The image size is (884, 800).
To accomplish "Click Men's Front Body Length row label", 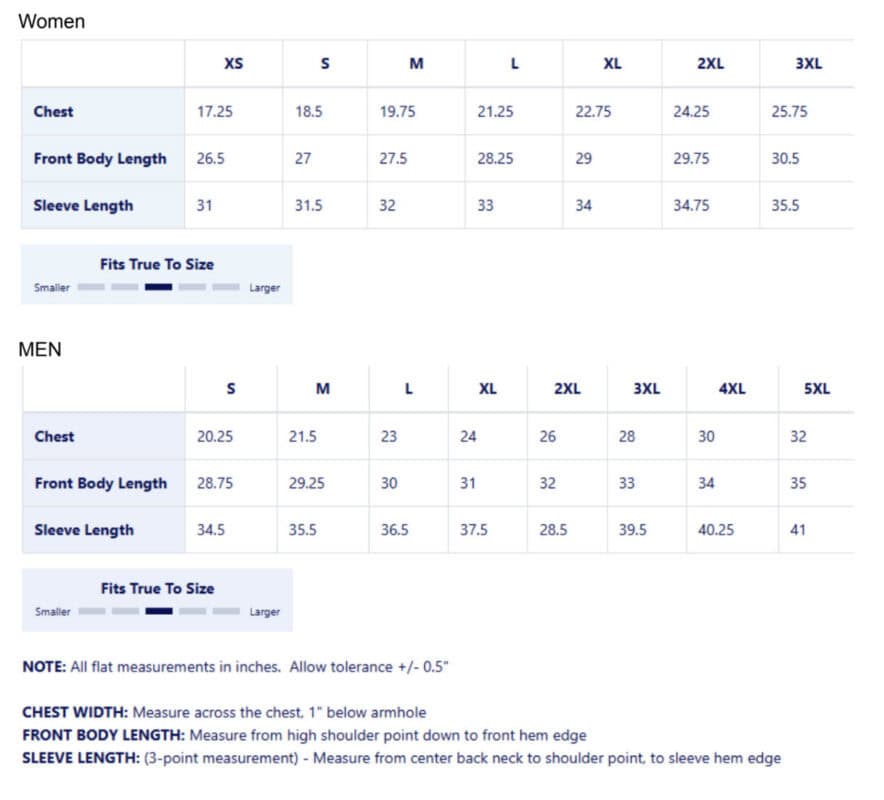I will click(101, 484).
